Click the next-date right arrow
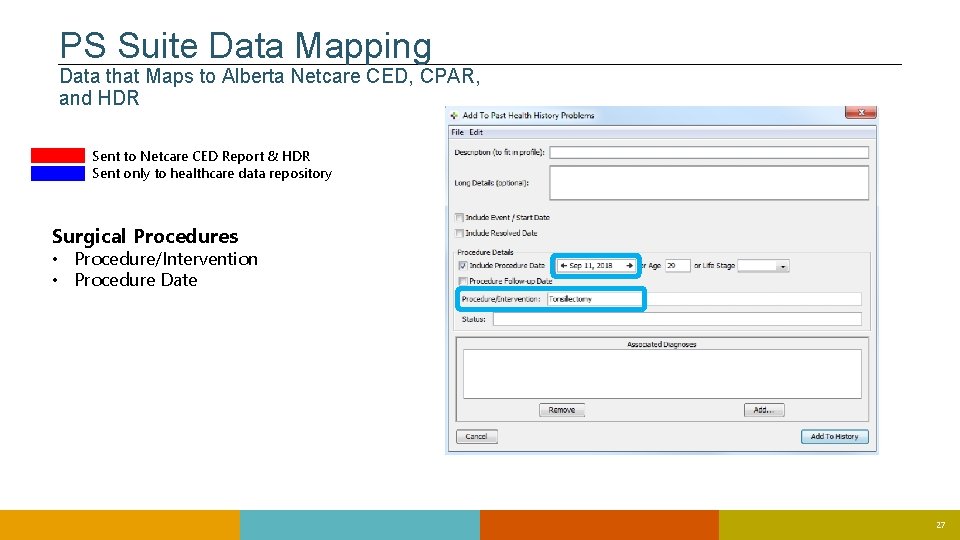960x540 pixels. 629,266
